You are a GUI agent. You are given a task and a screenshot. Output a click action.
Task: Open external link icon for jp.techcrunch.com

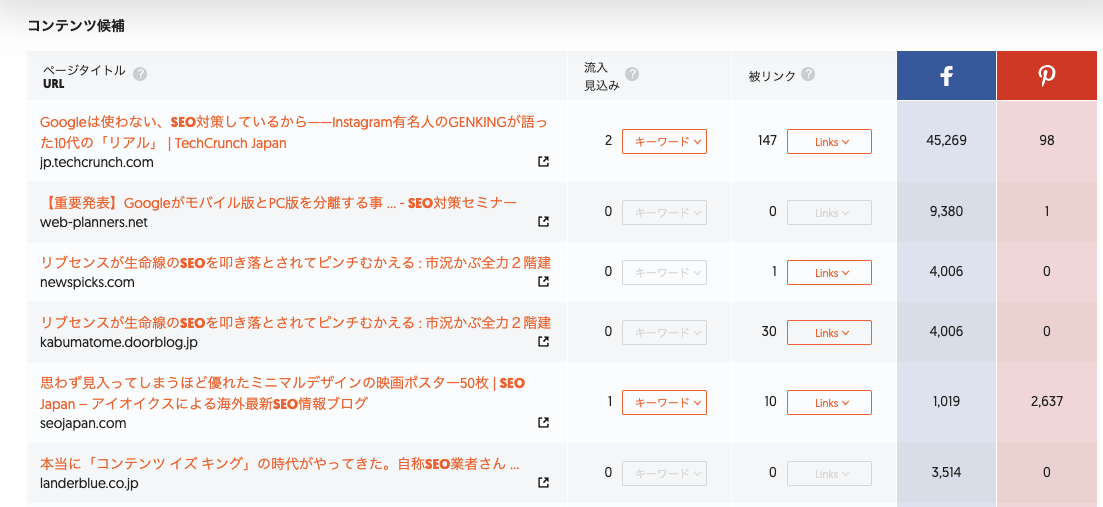click(x=543, y=162)
